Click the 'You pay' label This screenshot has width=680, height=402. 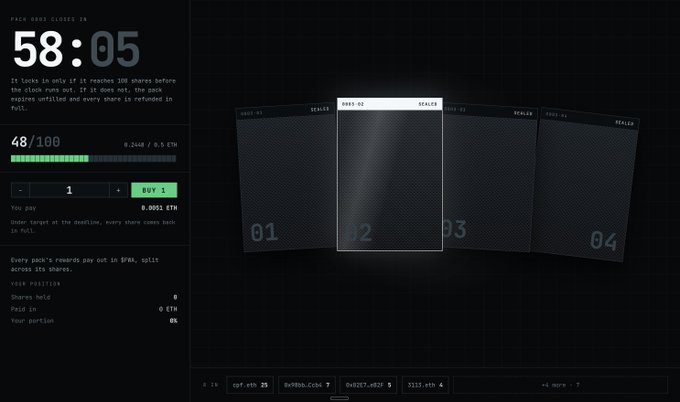[23, 208]
